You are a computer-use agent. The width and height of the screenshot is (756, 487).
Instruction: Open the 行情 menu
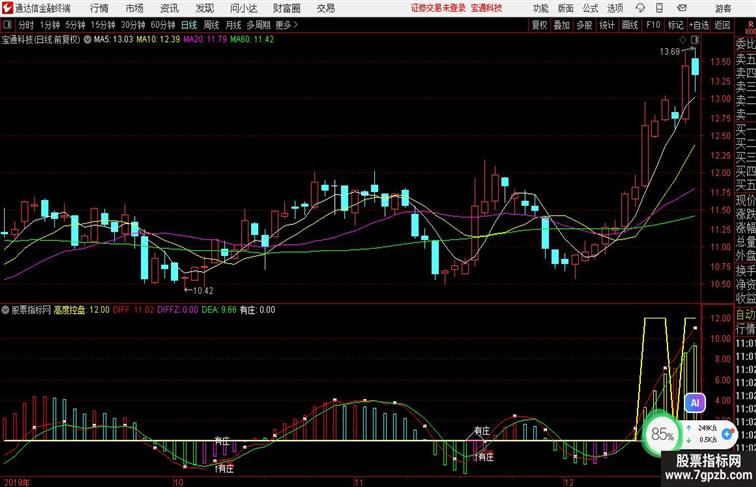pos(99,8)
